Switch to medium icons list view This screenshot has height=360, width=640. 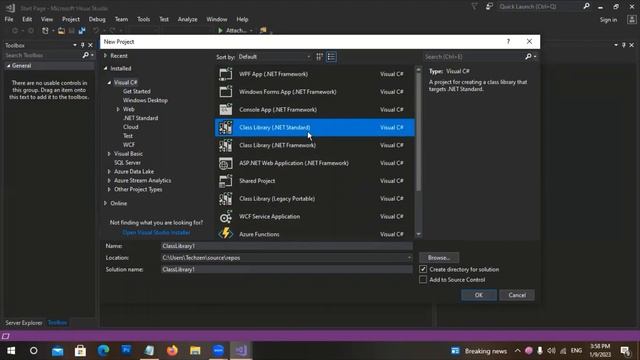331,57
